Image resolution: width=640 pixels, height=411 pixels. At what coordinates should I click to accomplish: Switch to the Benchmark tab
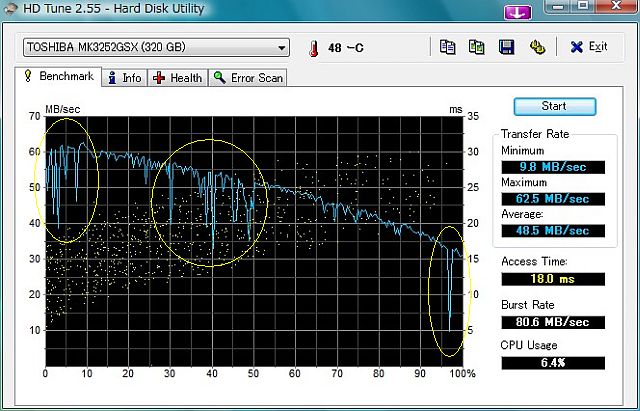click(x=59, y=77)
